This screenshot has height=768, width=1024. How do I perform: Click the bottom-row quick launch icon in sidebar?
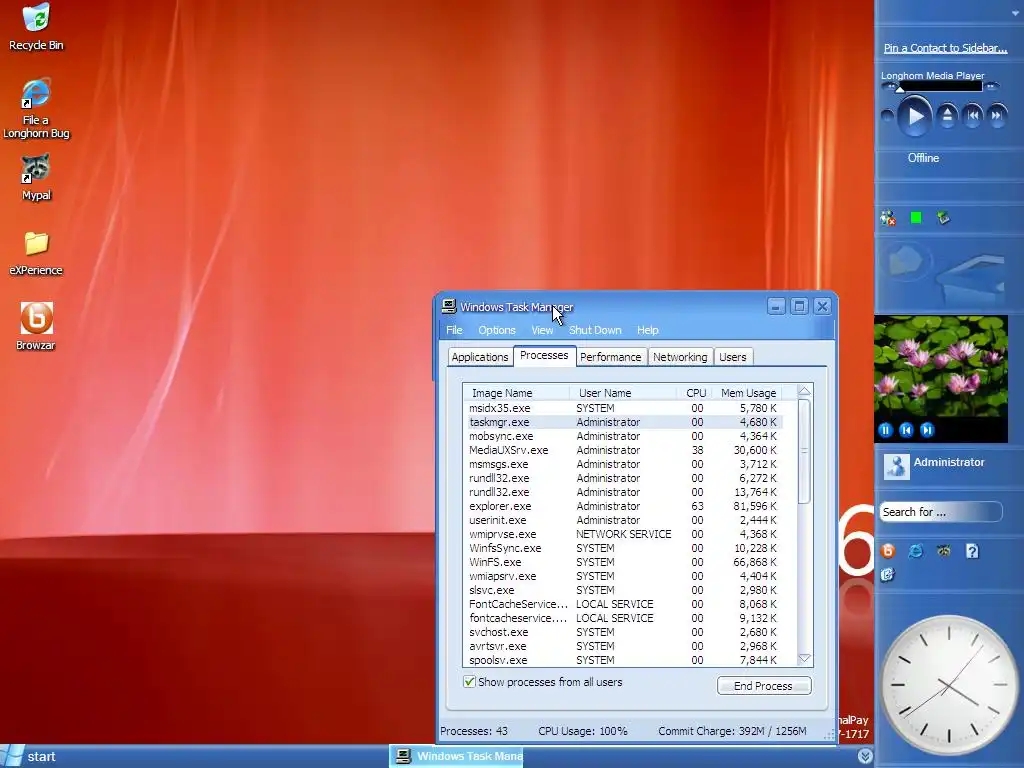tap(888, 575)
